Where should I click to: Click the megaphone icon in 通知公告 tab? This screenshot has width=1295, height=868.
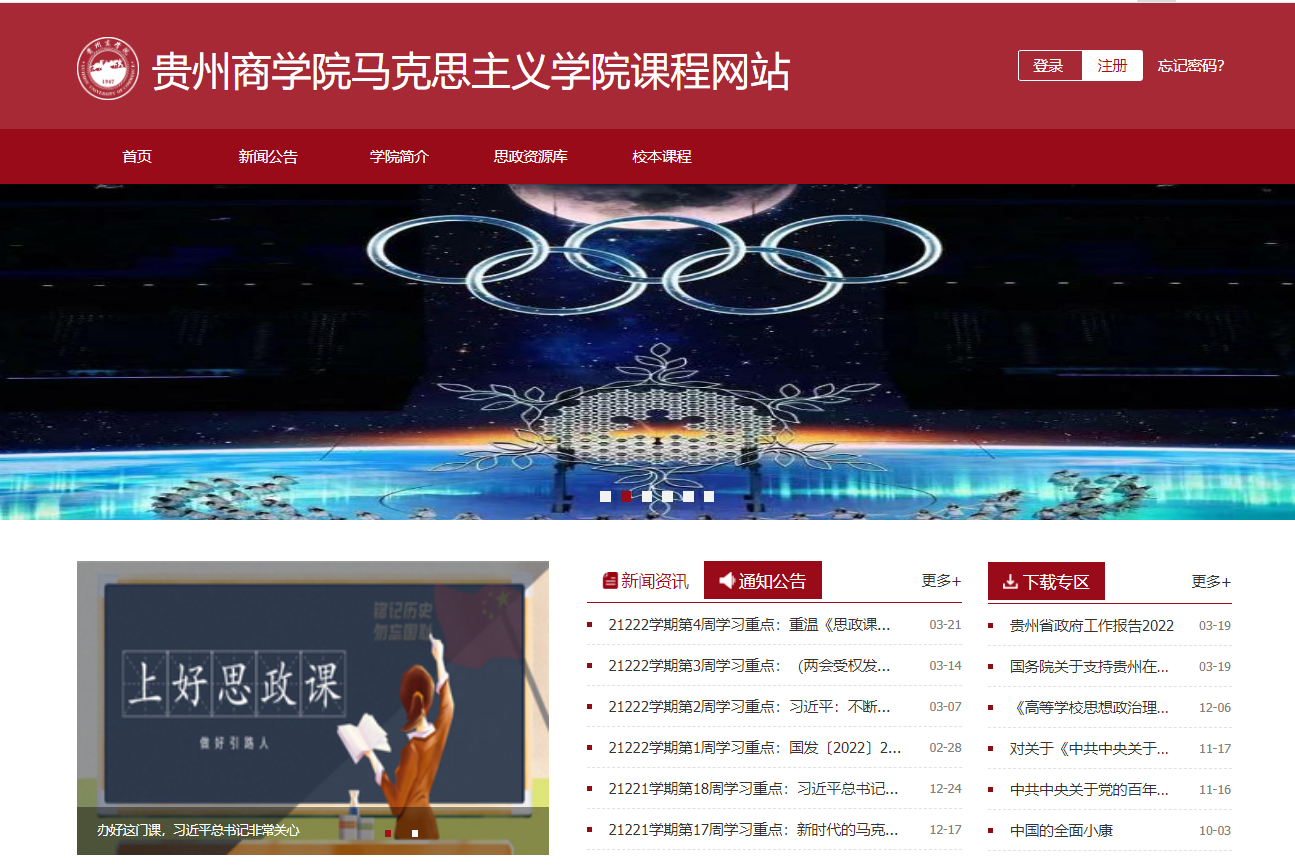(x=727, y=580)
